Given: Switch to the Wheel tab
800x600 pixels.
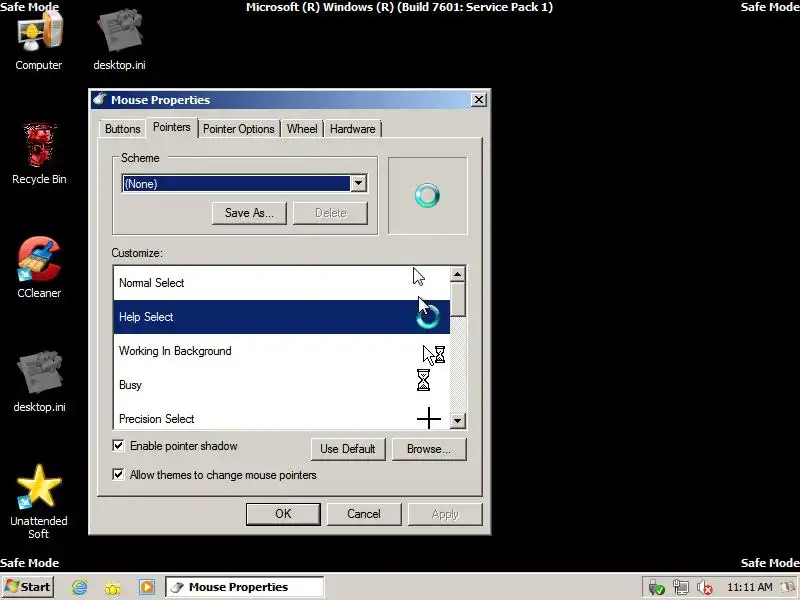Looking at the screenshot, I should coord(302,129).
